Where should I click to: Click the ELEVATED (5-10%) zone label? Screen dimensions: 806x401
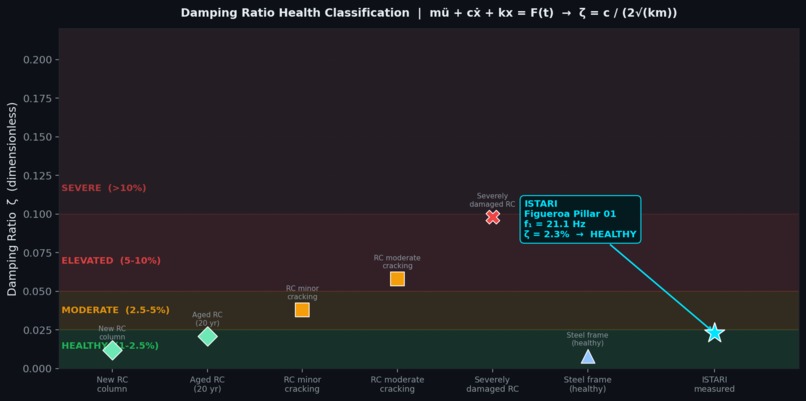point(111,261)
